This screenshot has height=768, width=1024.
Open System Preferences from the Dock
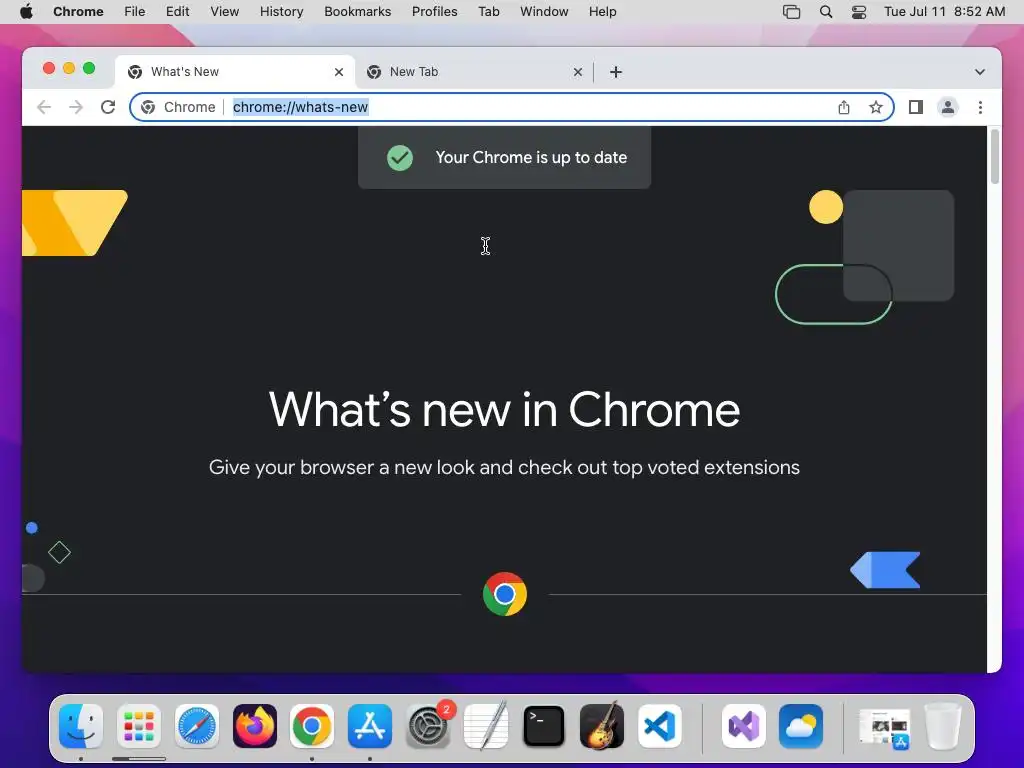coord(428,726)
